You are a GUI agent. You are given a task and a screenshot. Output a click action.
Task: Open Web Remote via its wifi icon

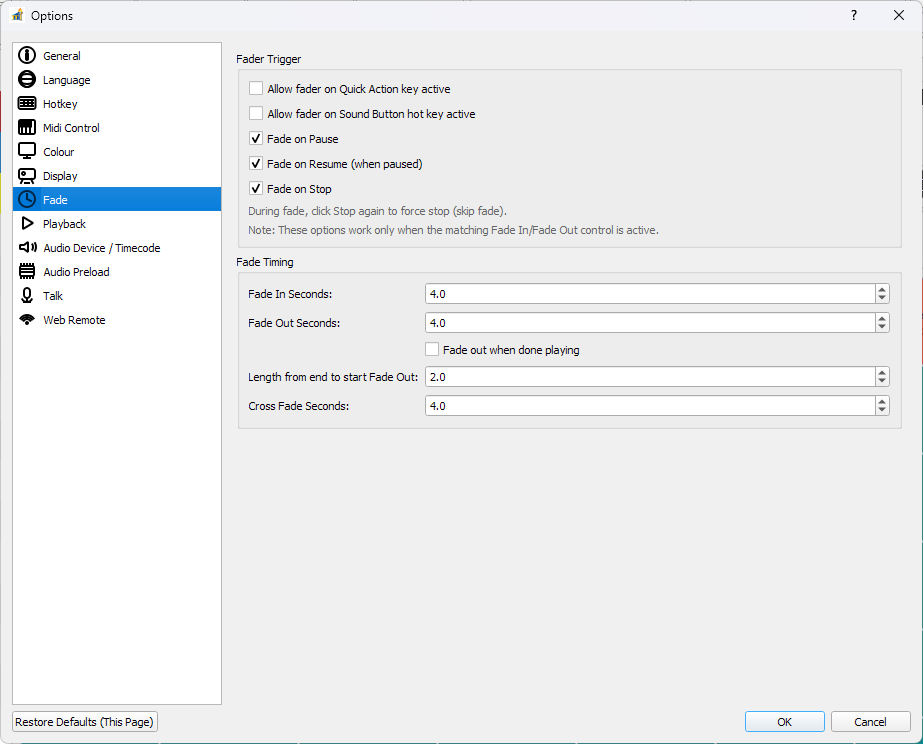(x=27, y=320)
